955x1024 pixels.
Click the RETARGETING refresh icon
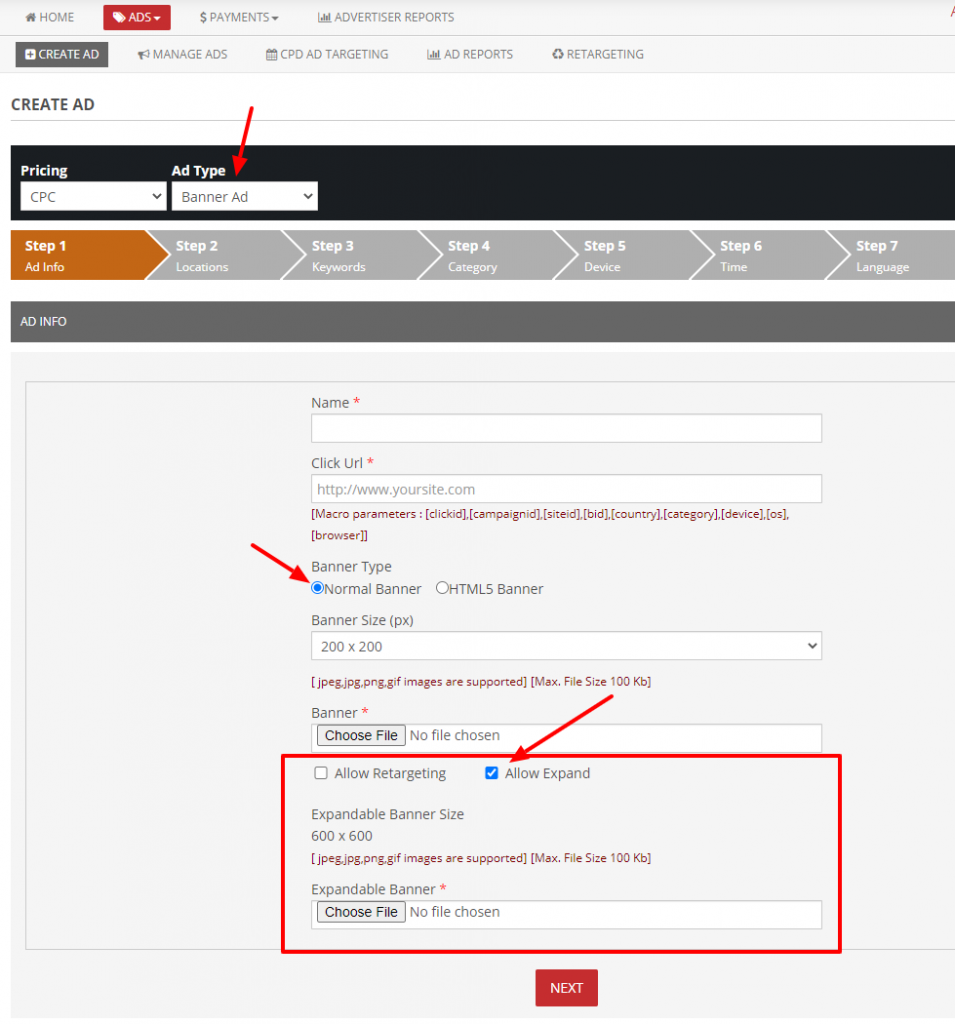click(x=559, y=54)
